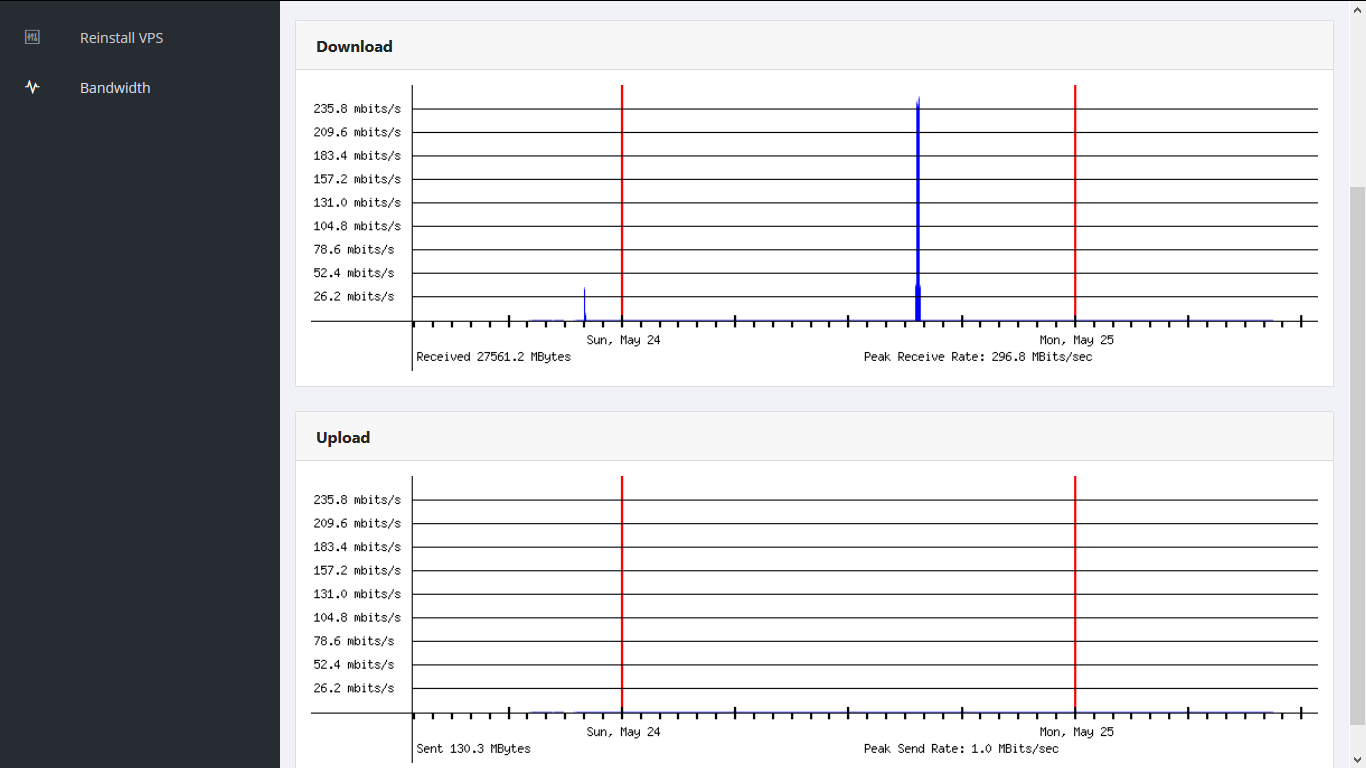The height and width of the screenshot is (768, 1366).
Task: Click the Bandwidth pulse icon
Action: tap(32, 88)
